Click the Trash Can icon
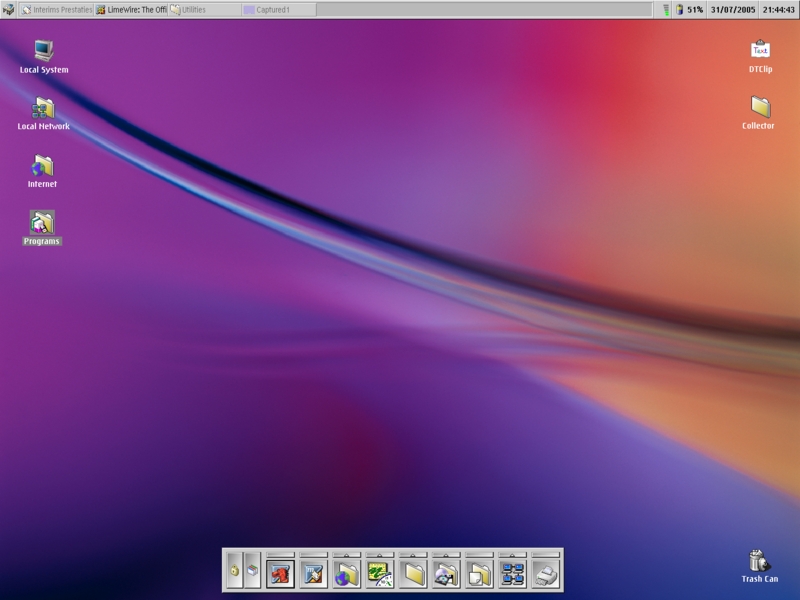 tap(759, 561)
